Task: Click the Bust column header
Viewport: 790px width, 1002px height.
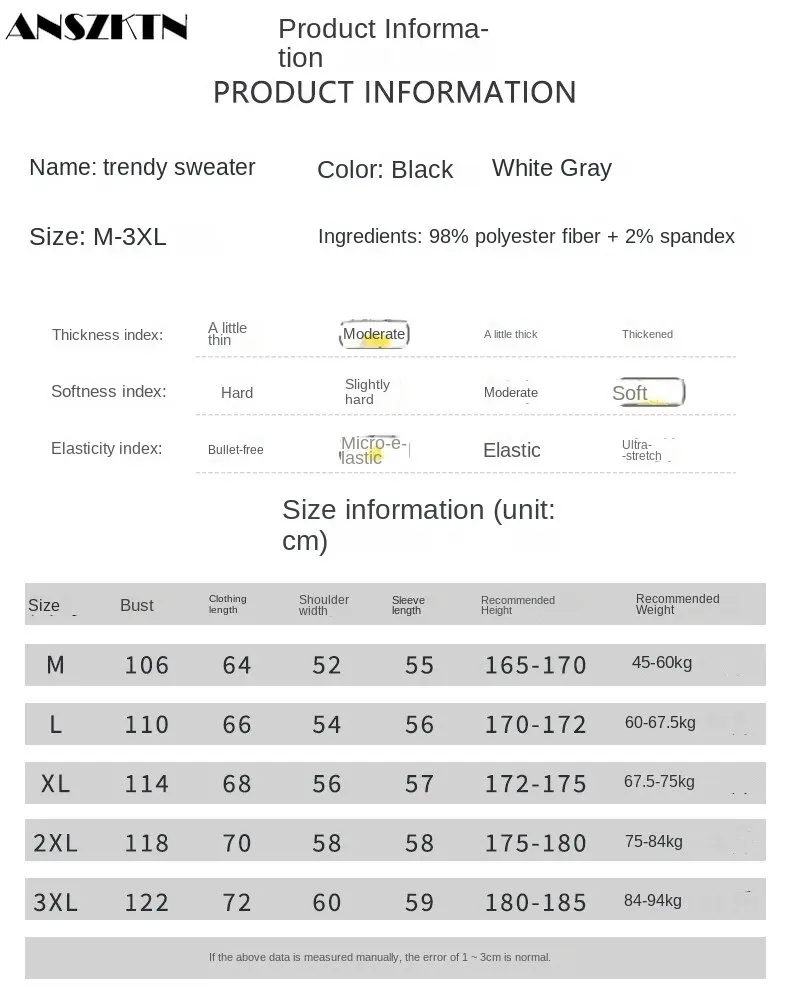Action: pyautogui.click(x=137, y=605)
